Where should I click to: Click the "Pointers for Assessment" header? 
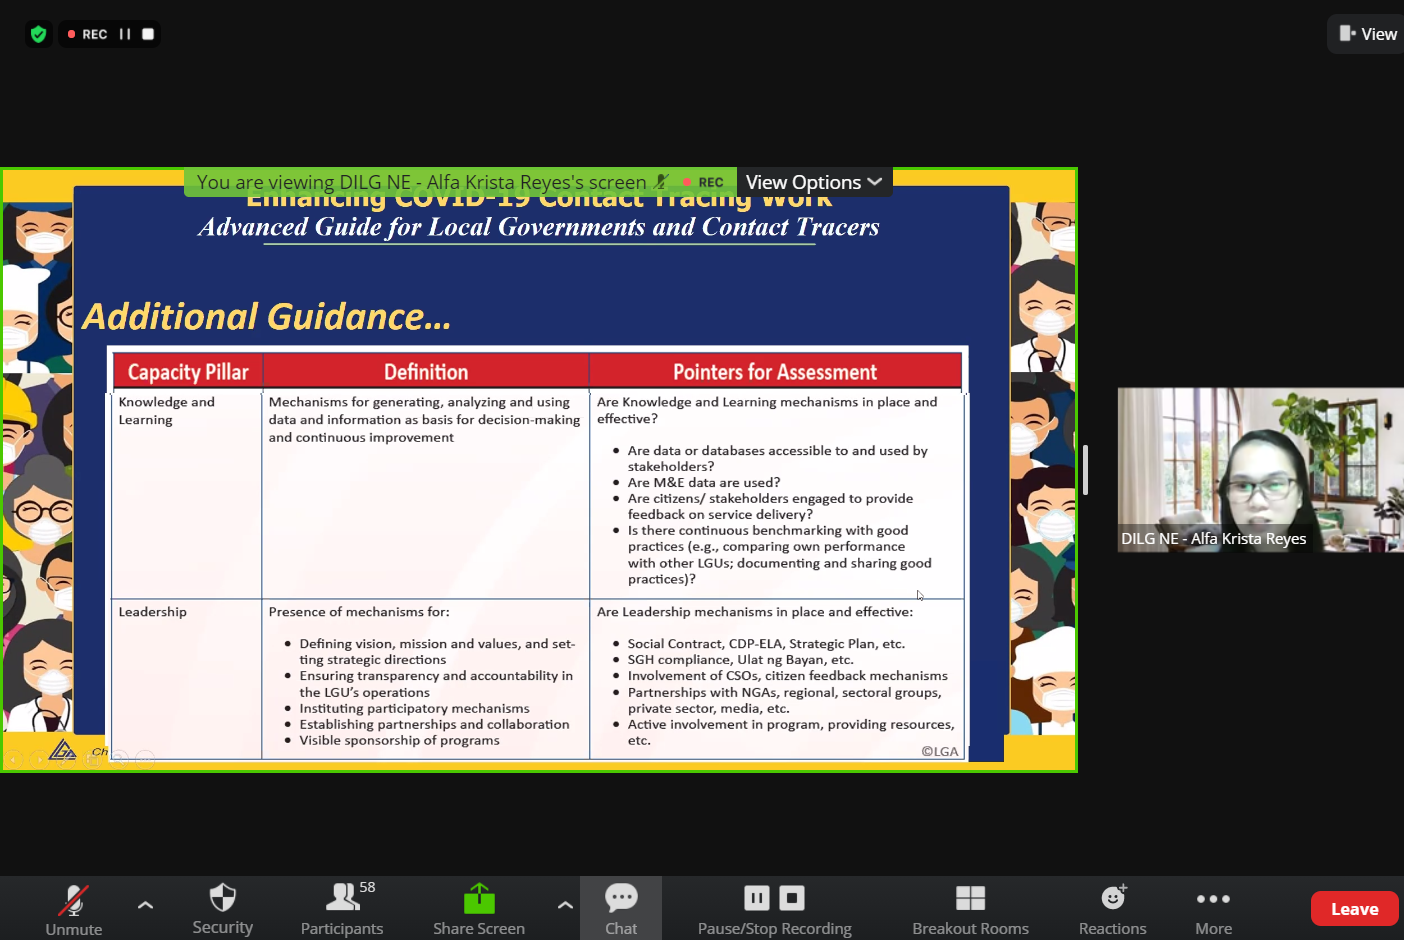(x=775, y=372)
